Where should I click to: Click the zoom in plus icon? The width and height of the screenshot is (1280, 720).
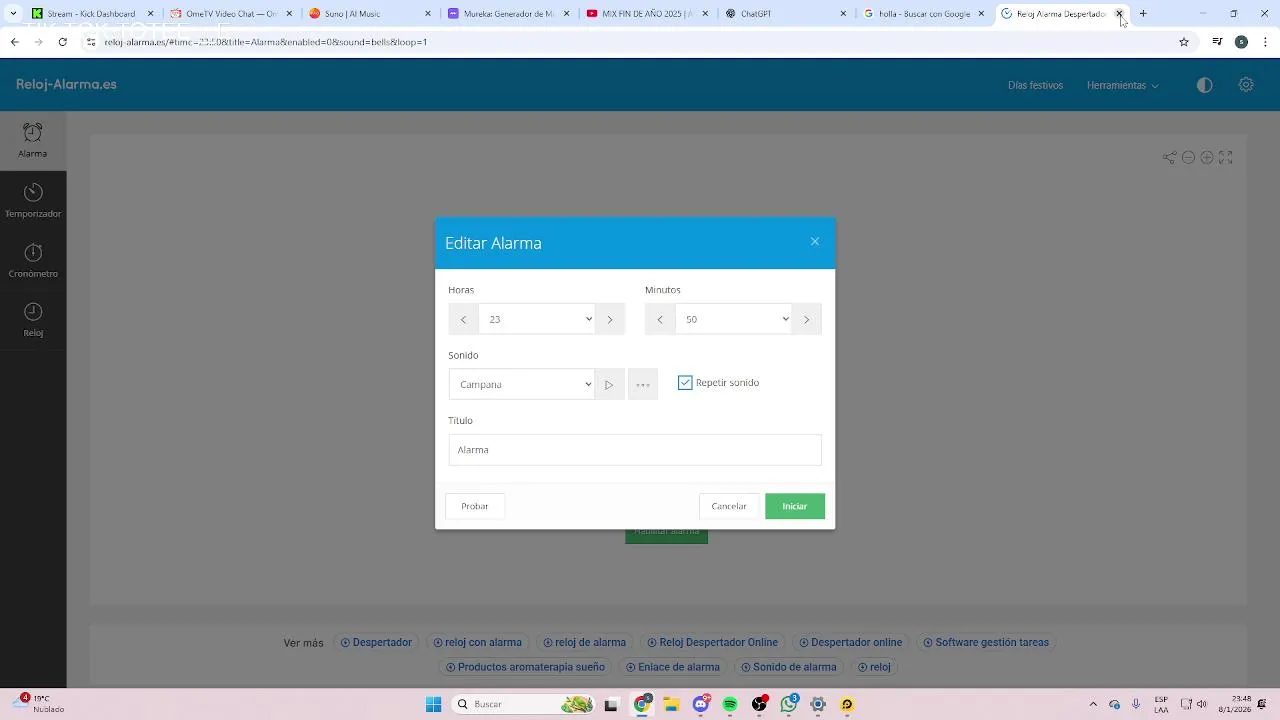pos(1207,157)
